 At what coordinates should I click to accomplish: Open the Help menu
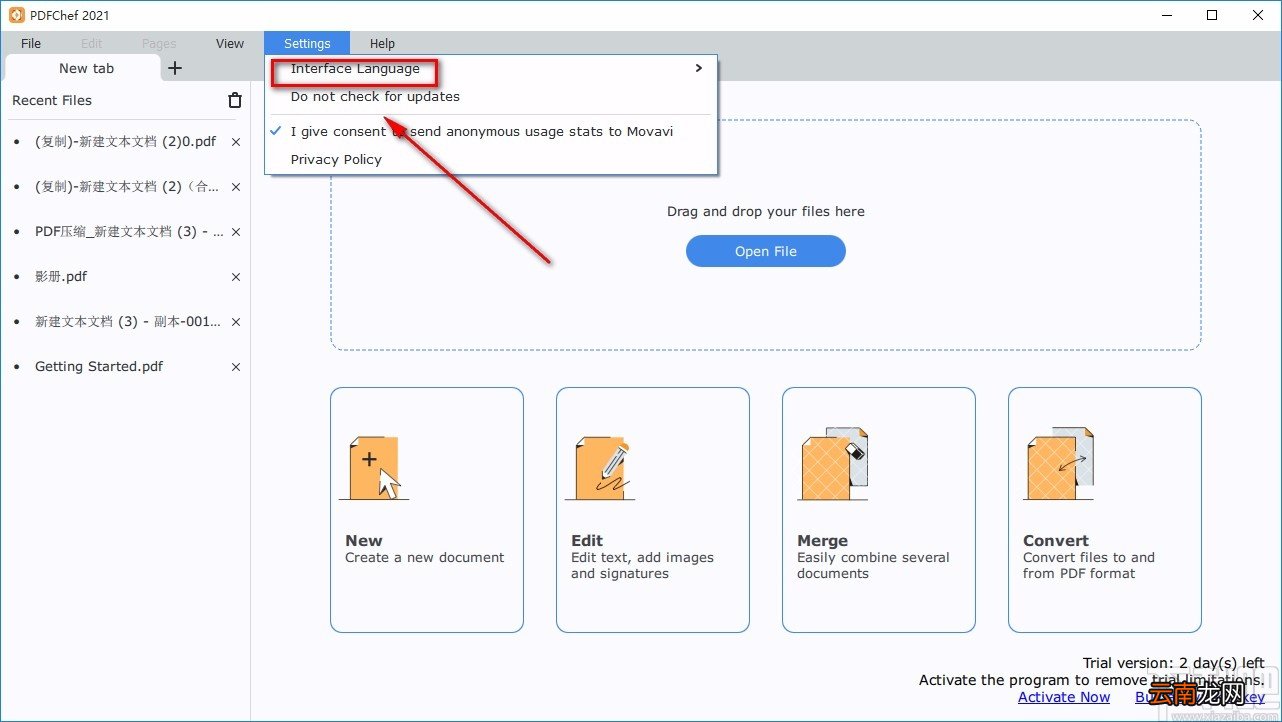click(x=382, y=43)
